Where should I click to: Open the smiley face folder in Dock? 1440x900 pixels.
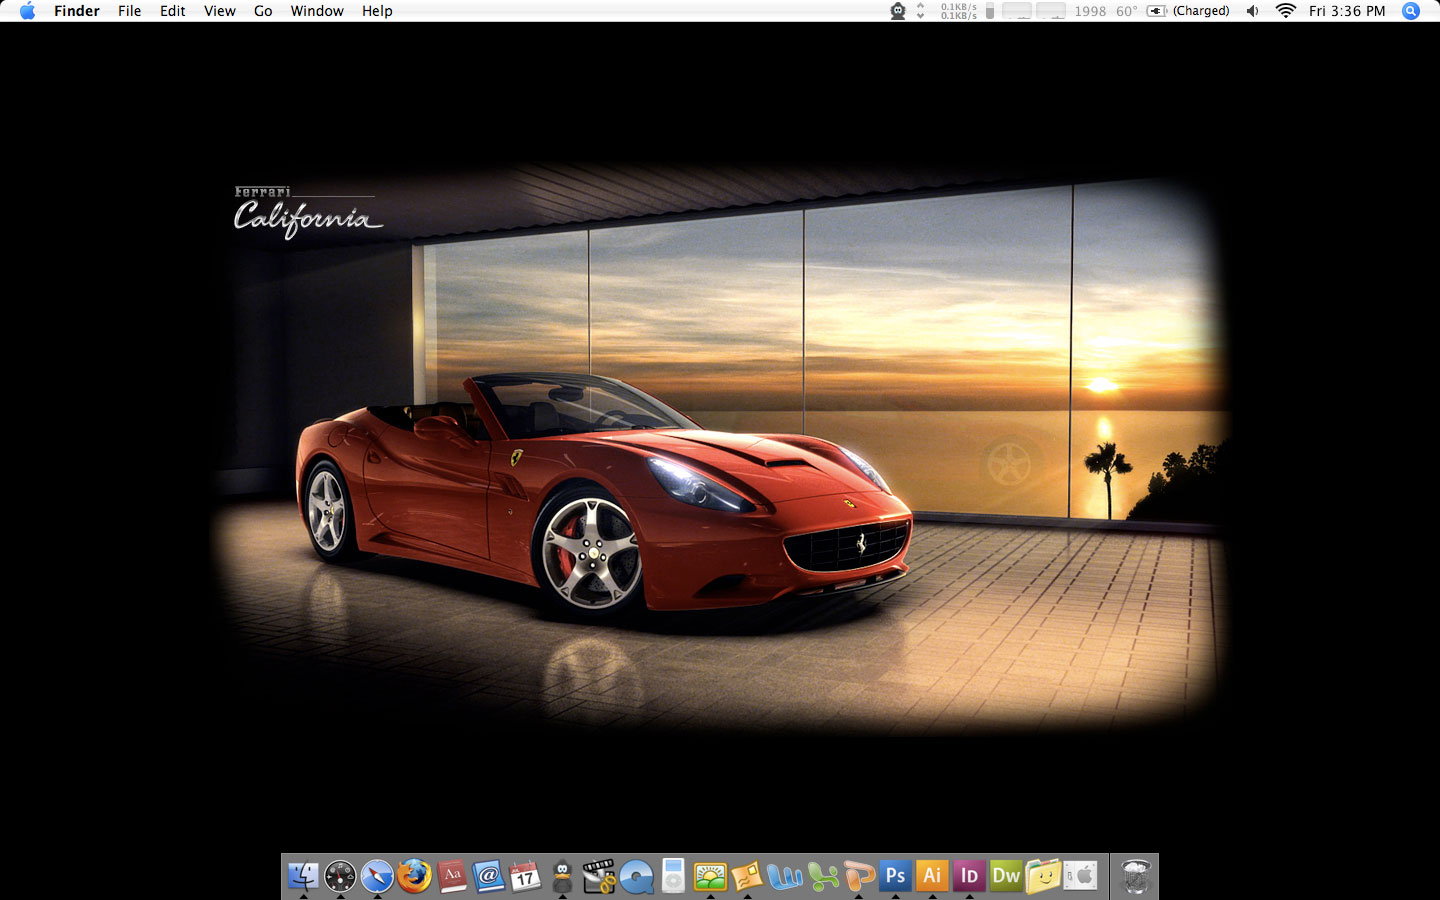point(1043,876)
